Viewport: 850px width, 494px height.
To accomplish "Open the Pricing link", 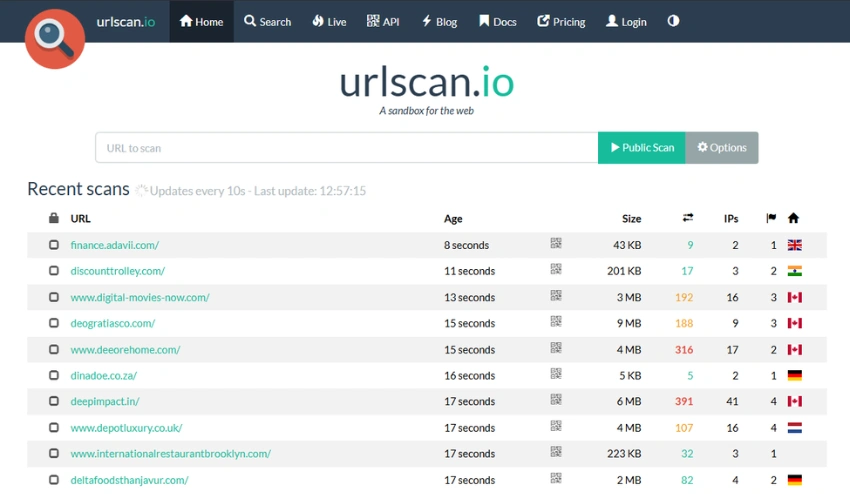I will (561, 22).
